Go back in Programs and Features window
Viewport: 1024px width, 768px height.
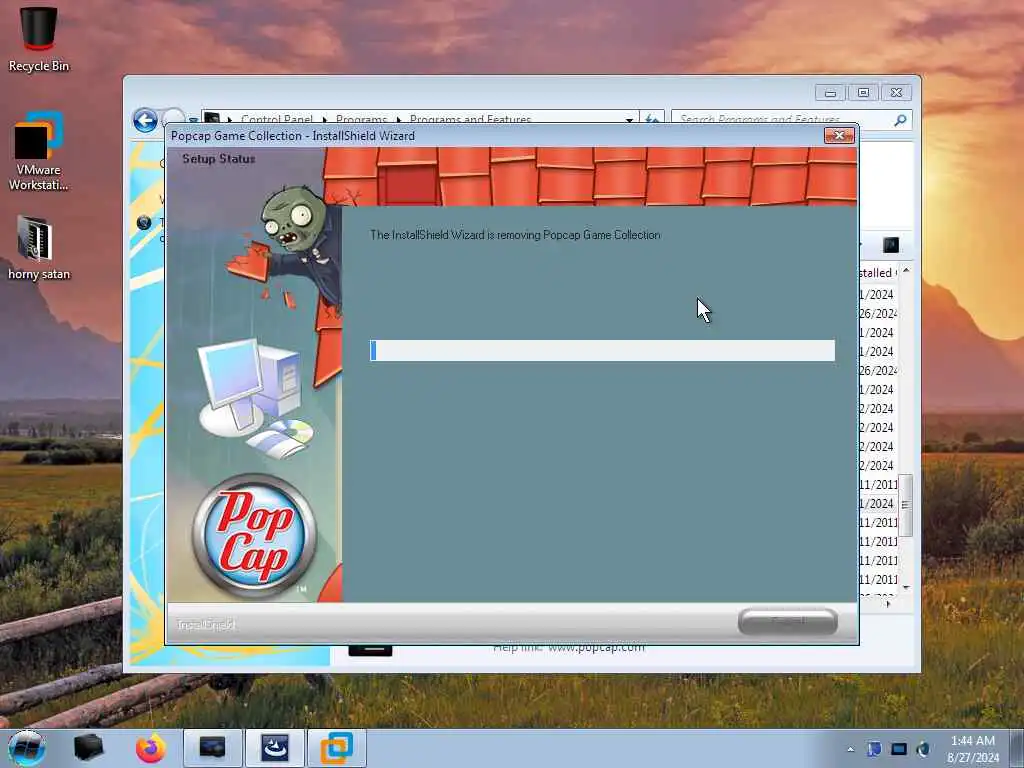point(145,120)
